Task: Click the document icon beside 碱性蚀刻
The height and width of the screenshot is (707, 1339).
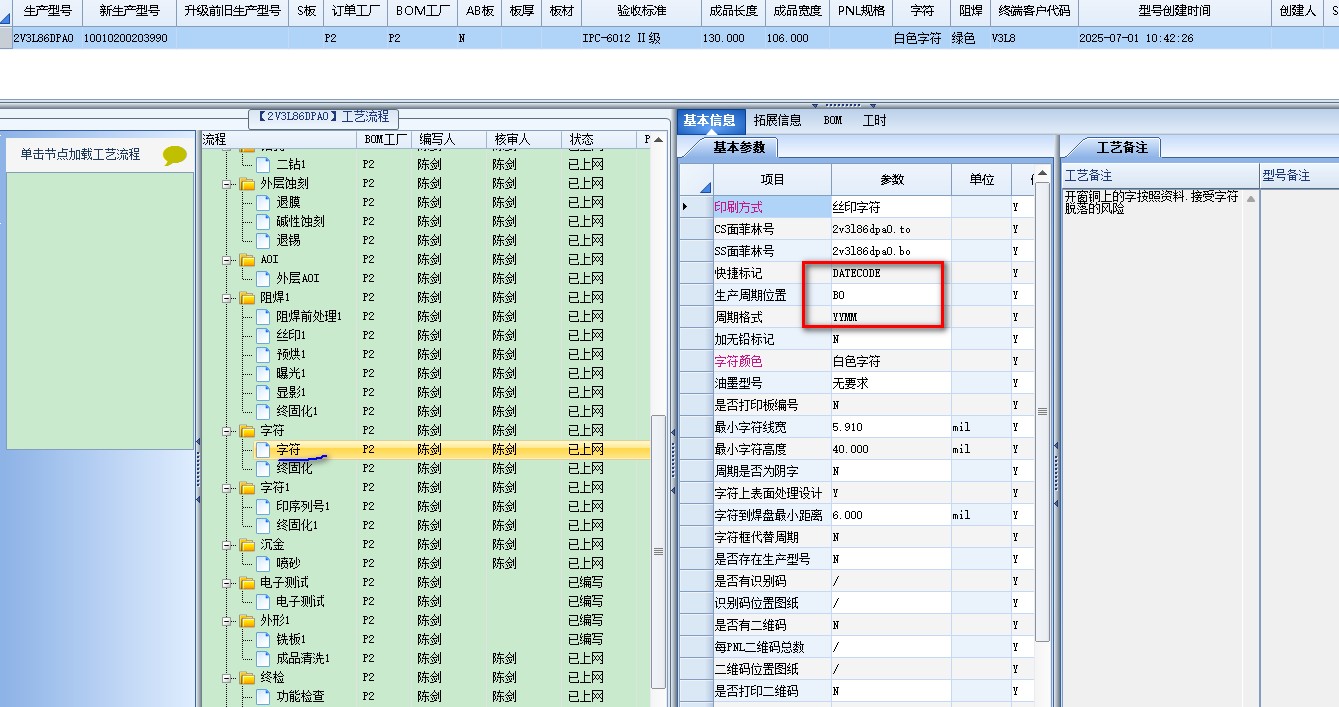Action: (x=263, y=221)
